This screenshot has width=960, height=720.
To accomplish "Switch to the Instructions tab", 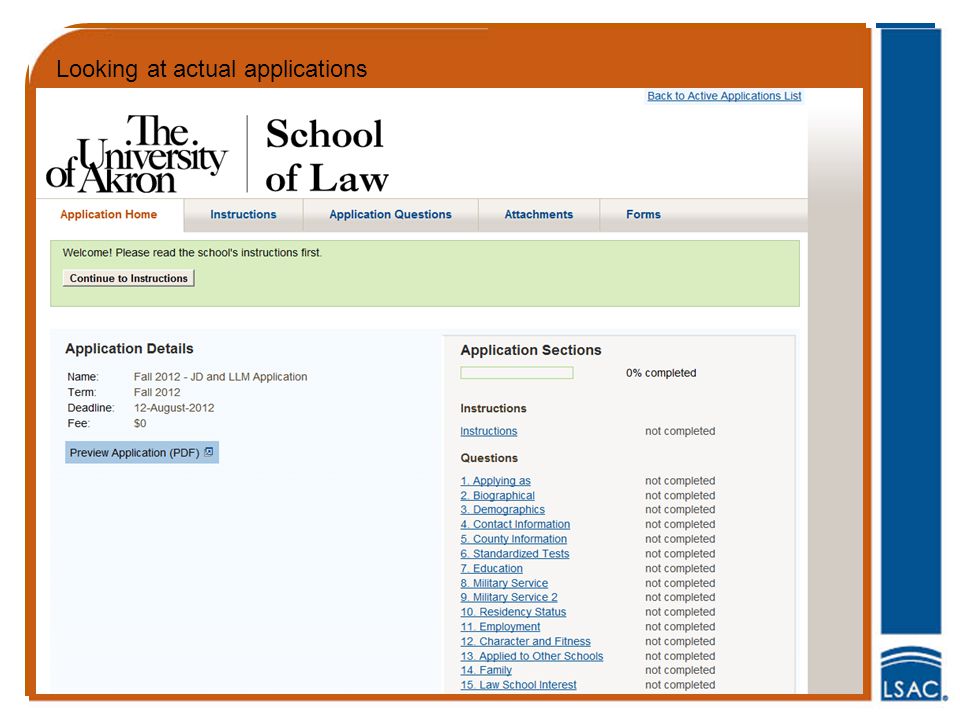I will tap(243, 214).
